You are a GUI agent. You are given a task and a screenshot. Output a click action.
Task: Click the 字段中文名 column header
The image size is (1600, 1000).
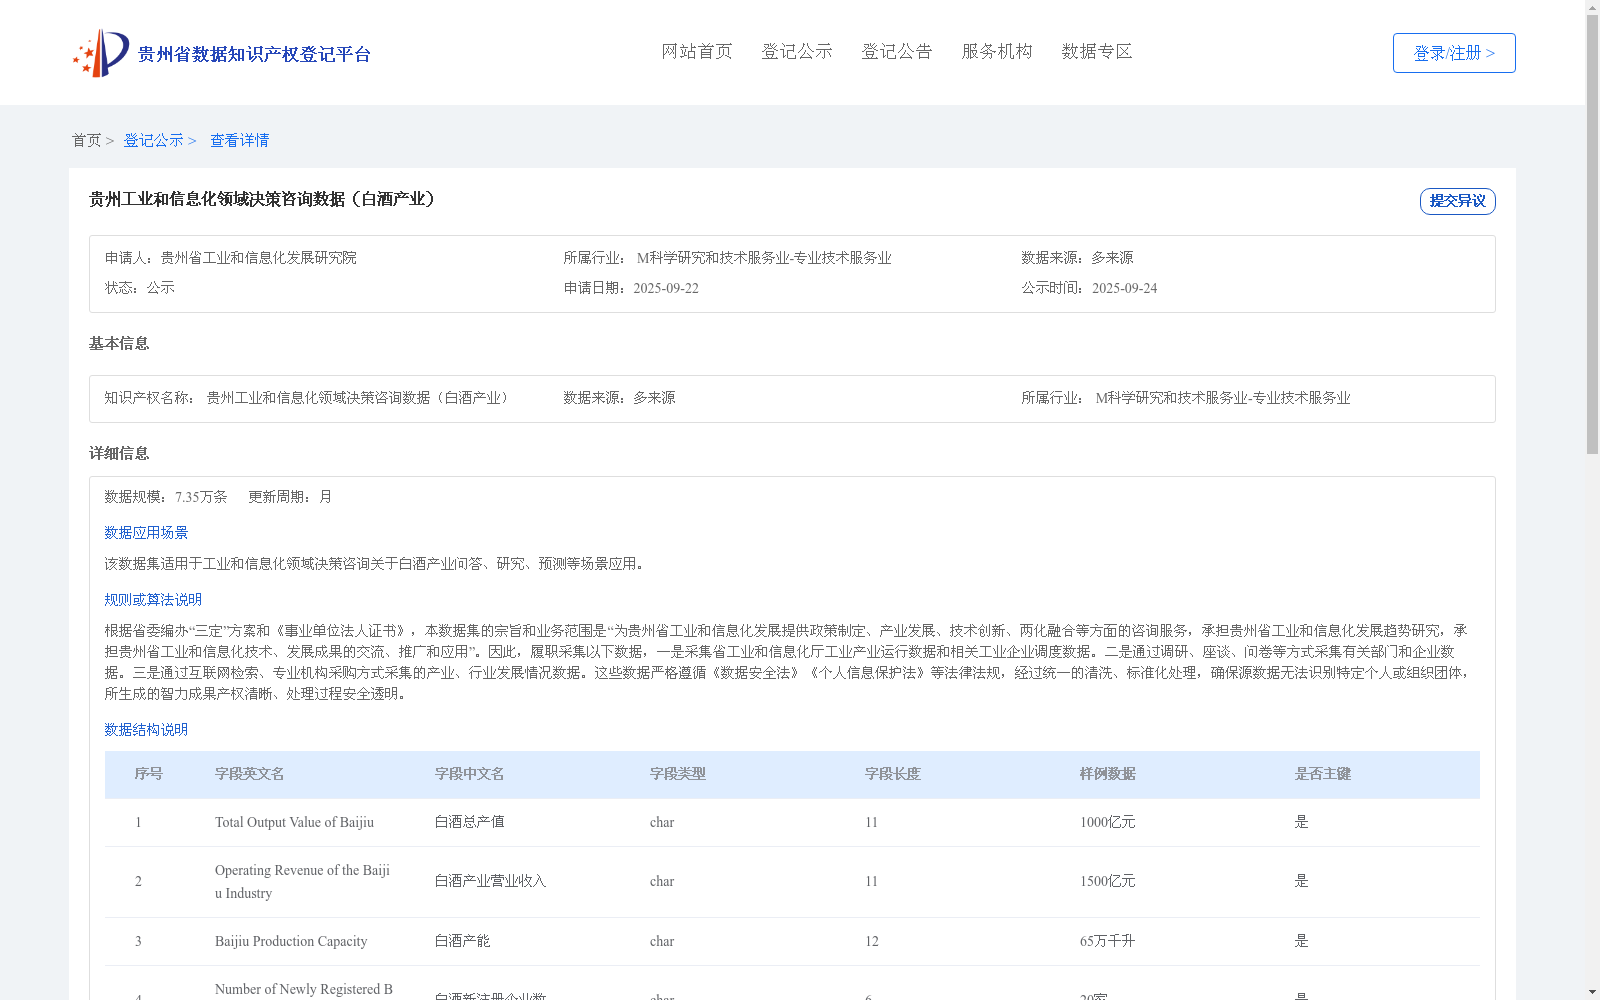tap(470, 774)
